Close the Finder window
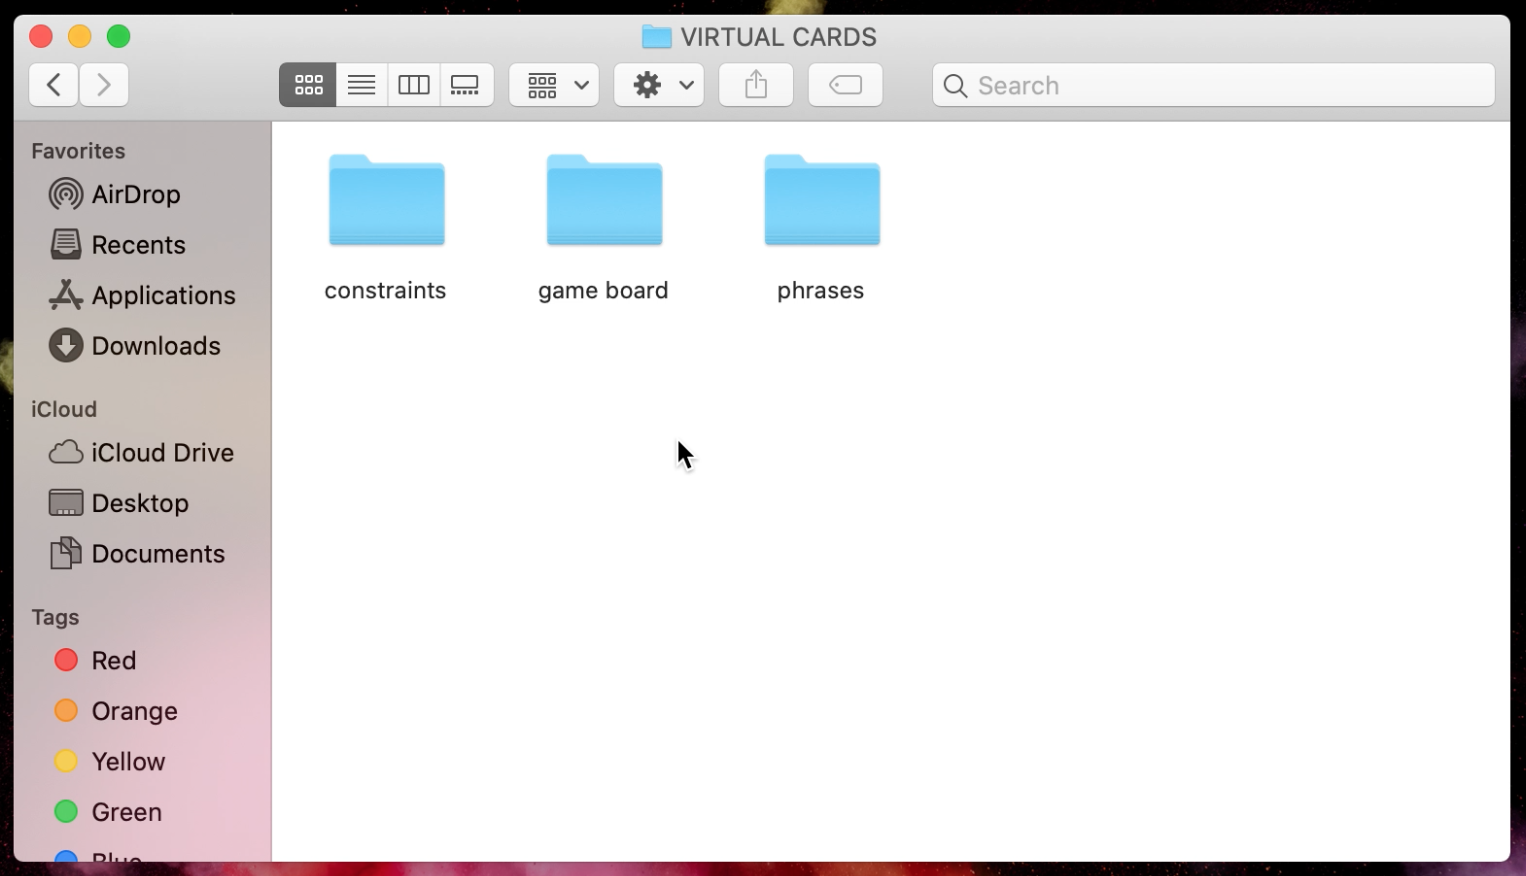This screenshot has width=1526, height=876. coord(41,37)
